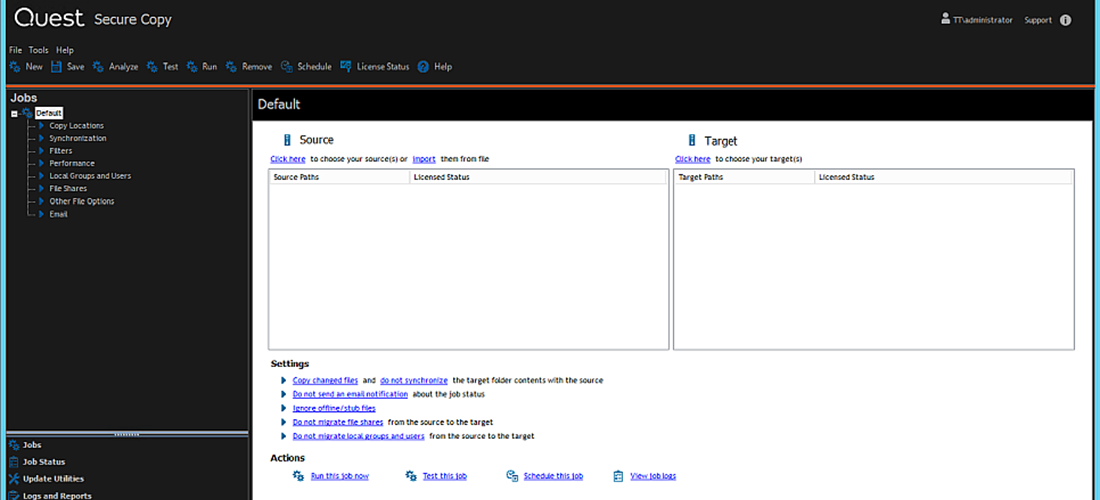Click the Analyze toolbar icon
The height and width of the screenshot is (500, 1100).
[98, 67]
